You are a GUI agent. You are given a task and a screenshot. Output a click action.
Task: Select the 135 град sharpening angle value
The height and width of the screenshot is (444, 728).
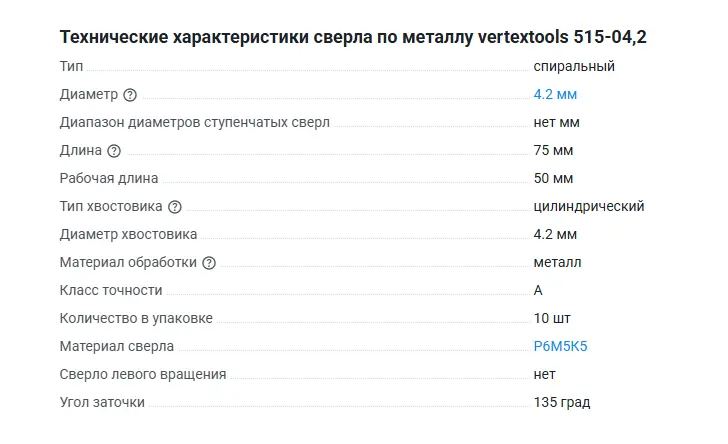(561, 403)
